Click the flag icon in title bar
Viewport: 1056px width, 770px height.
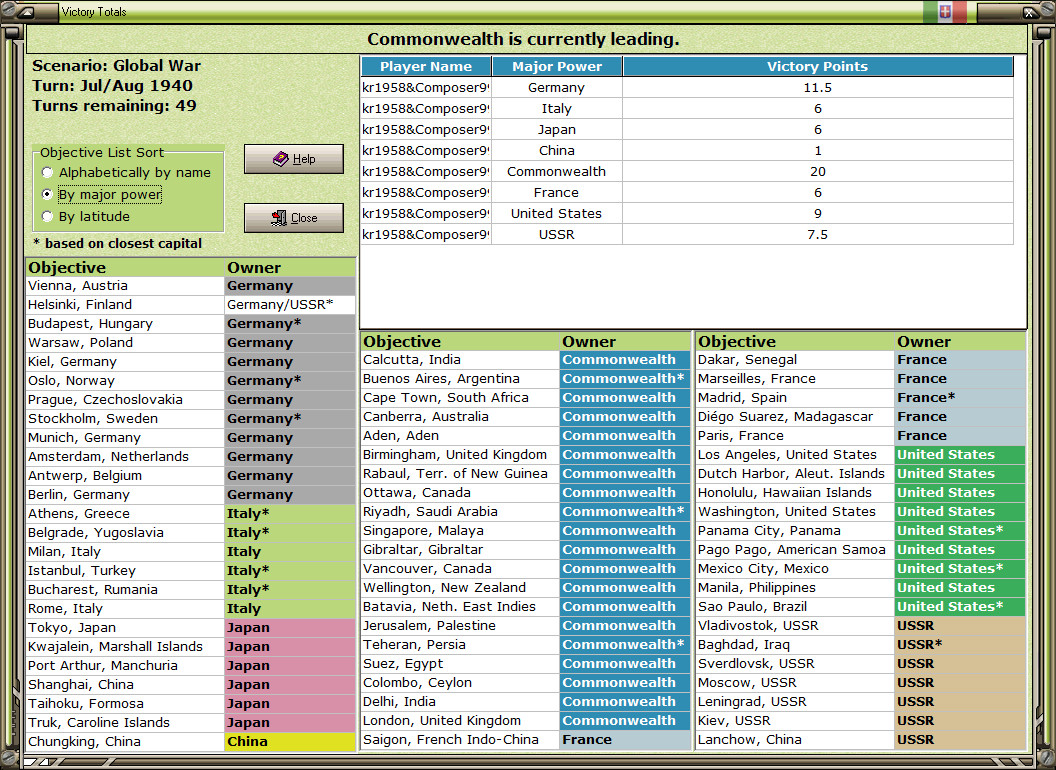pyautogui.click(x=945, y=11)
